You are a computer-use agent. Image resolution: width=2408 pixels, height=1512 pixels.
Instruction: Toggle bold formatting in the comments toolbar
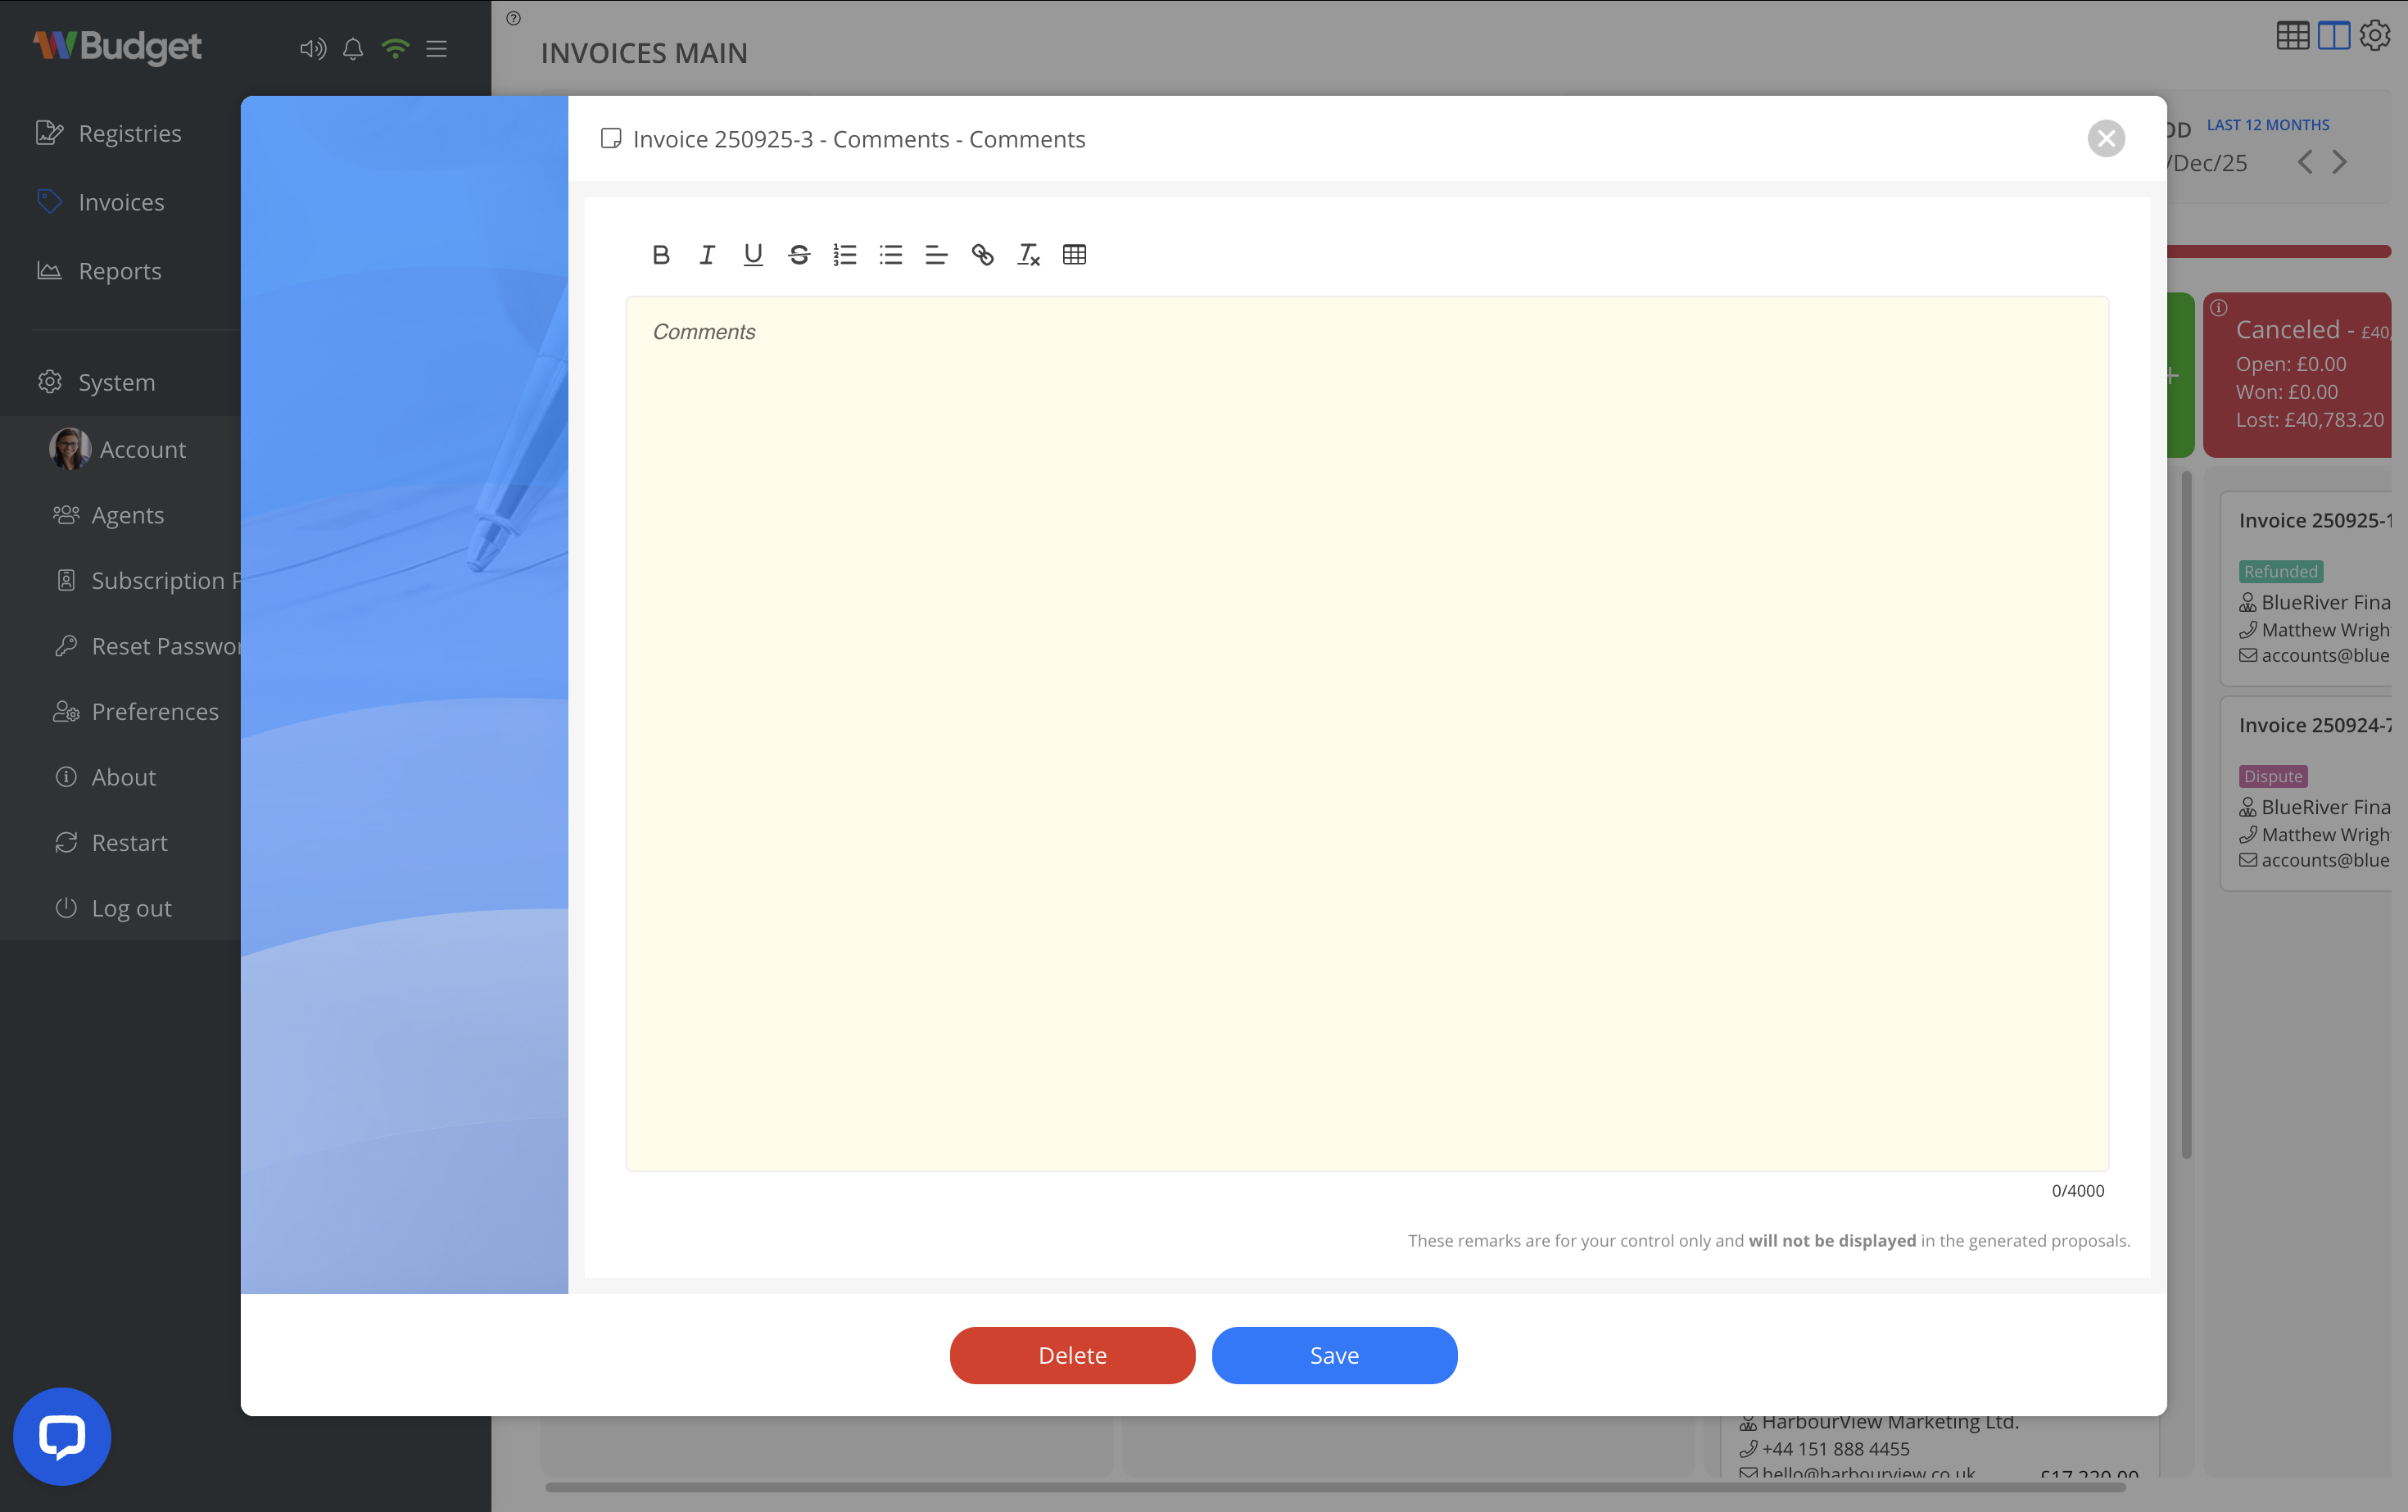tap(661, 255)
